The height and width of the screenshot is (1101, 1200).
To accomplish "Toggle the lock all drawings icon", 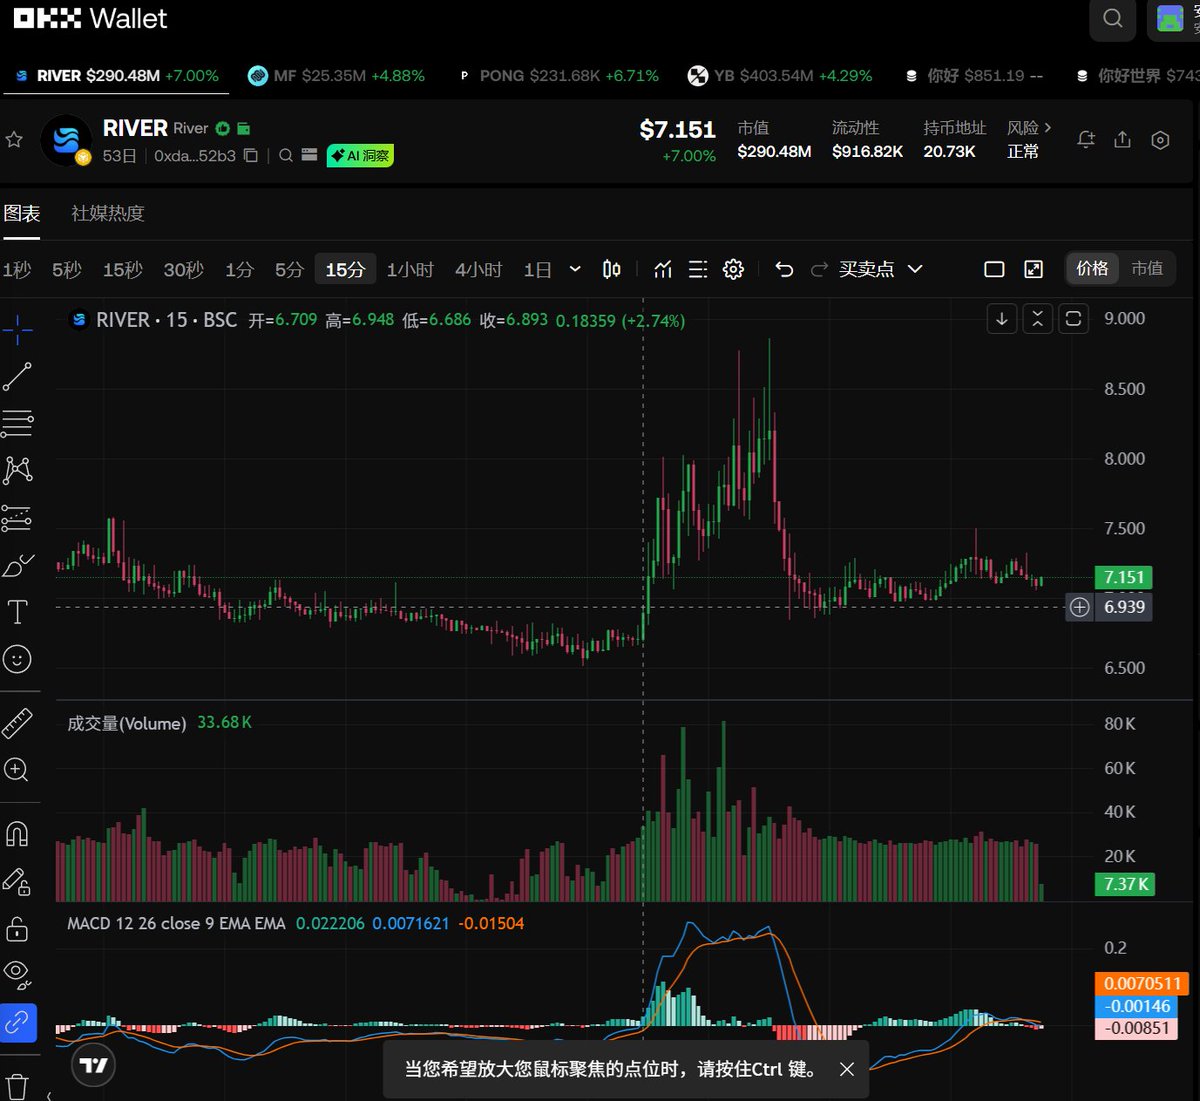I will click(x=17, y=928).
